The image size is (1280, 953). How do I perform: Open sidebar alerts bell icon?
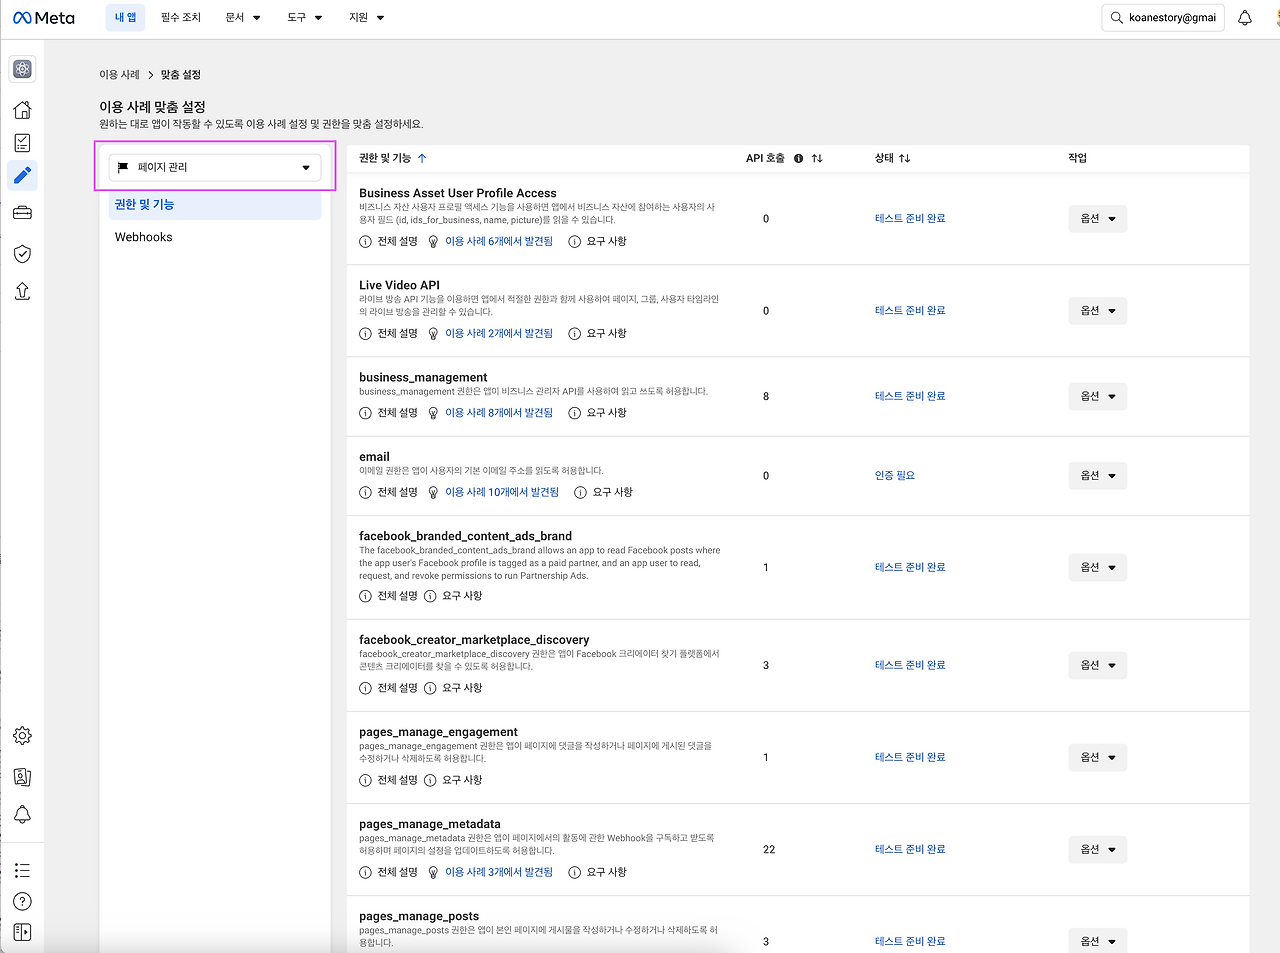pos(22,814)
